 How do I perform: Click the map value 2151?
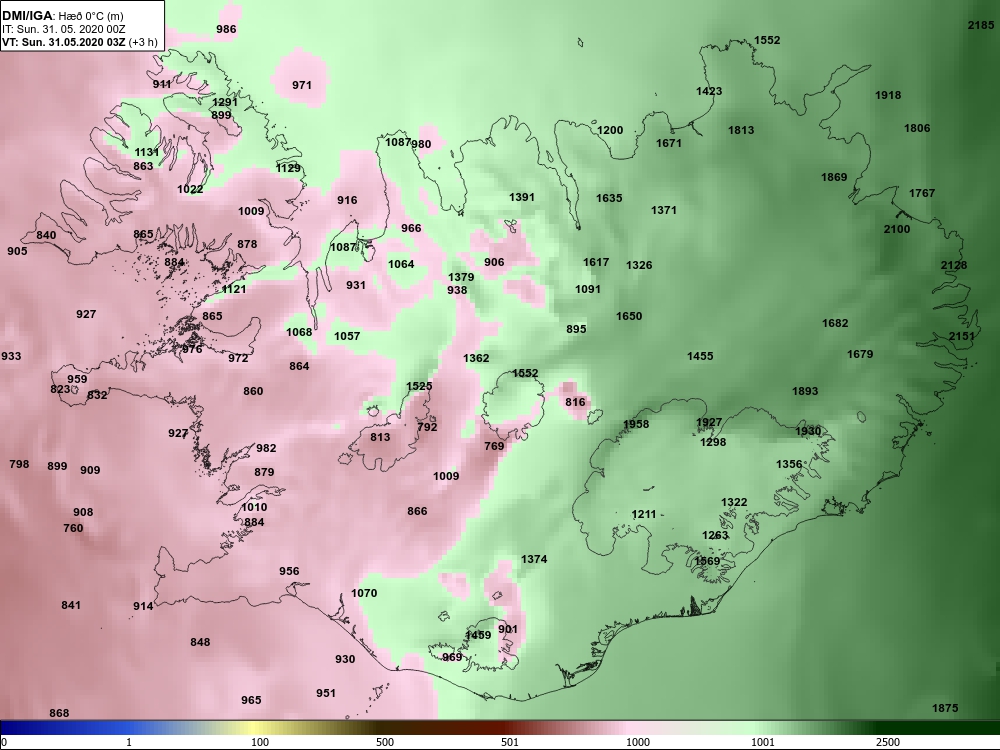click(962, 336)
